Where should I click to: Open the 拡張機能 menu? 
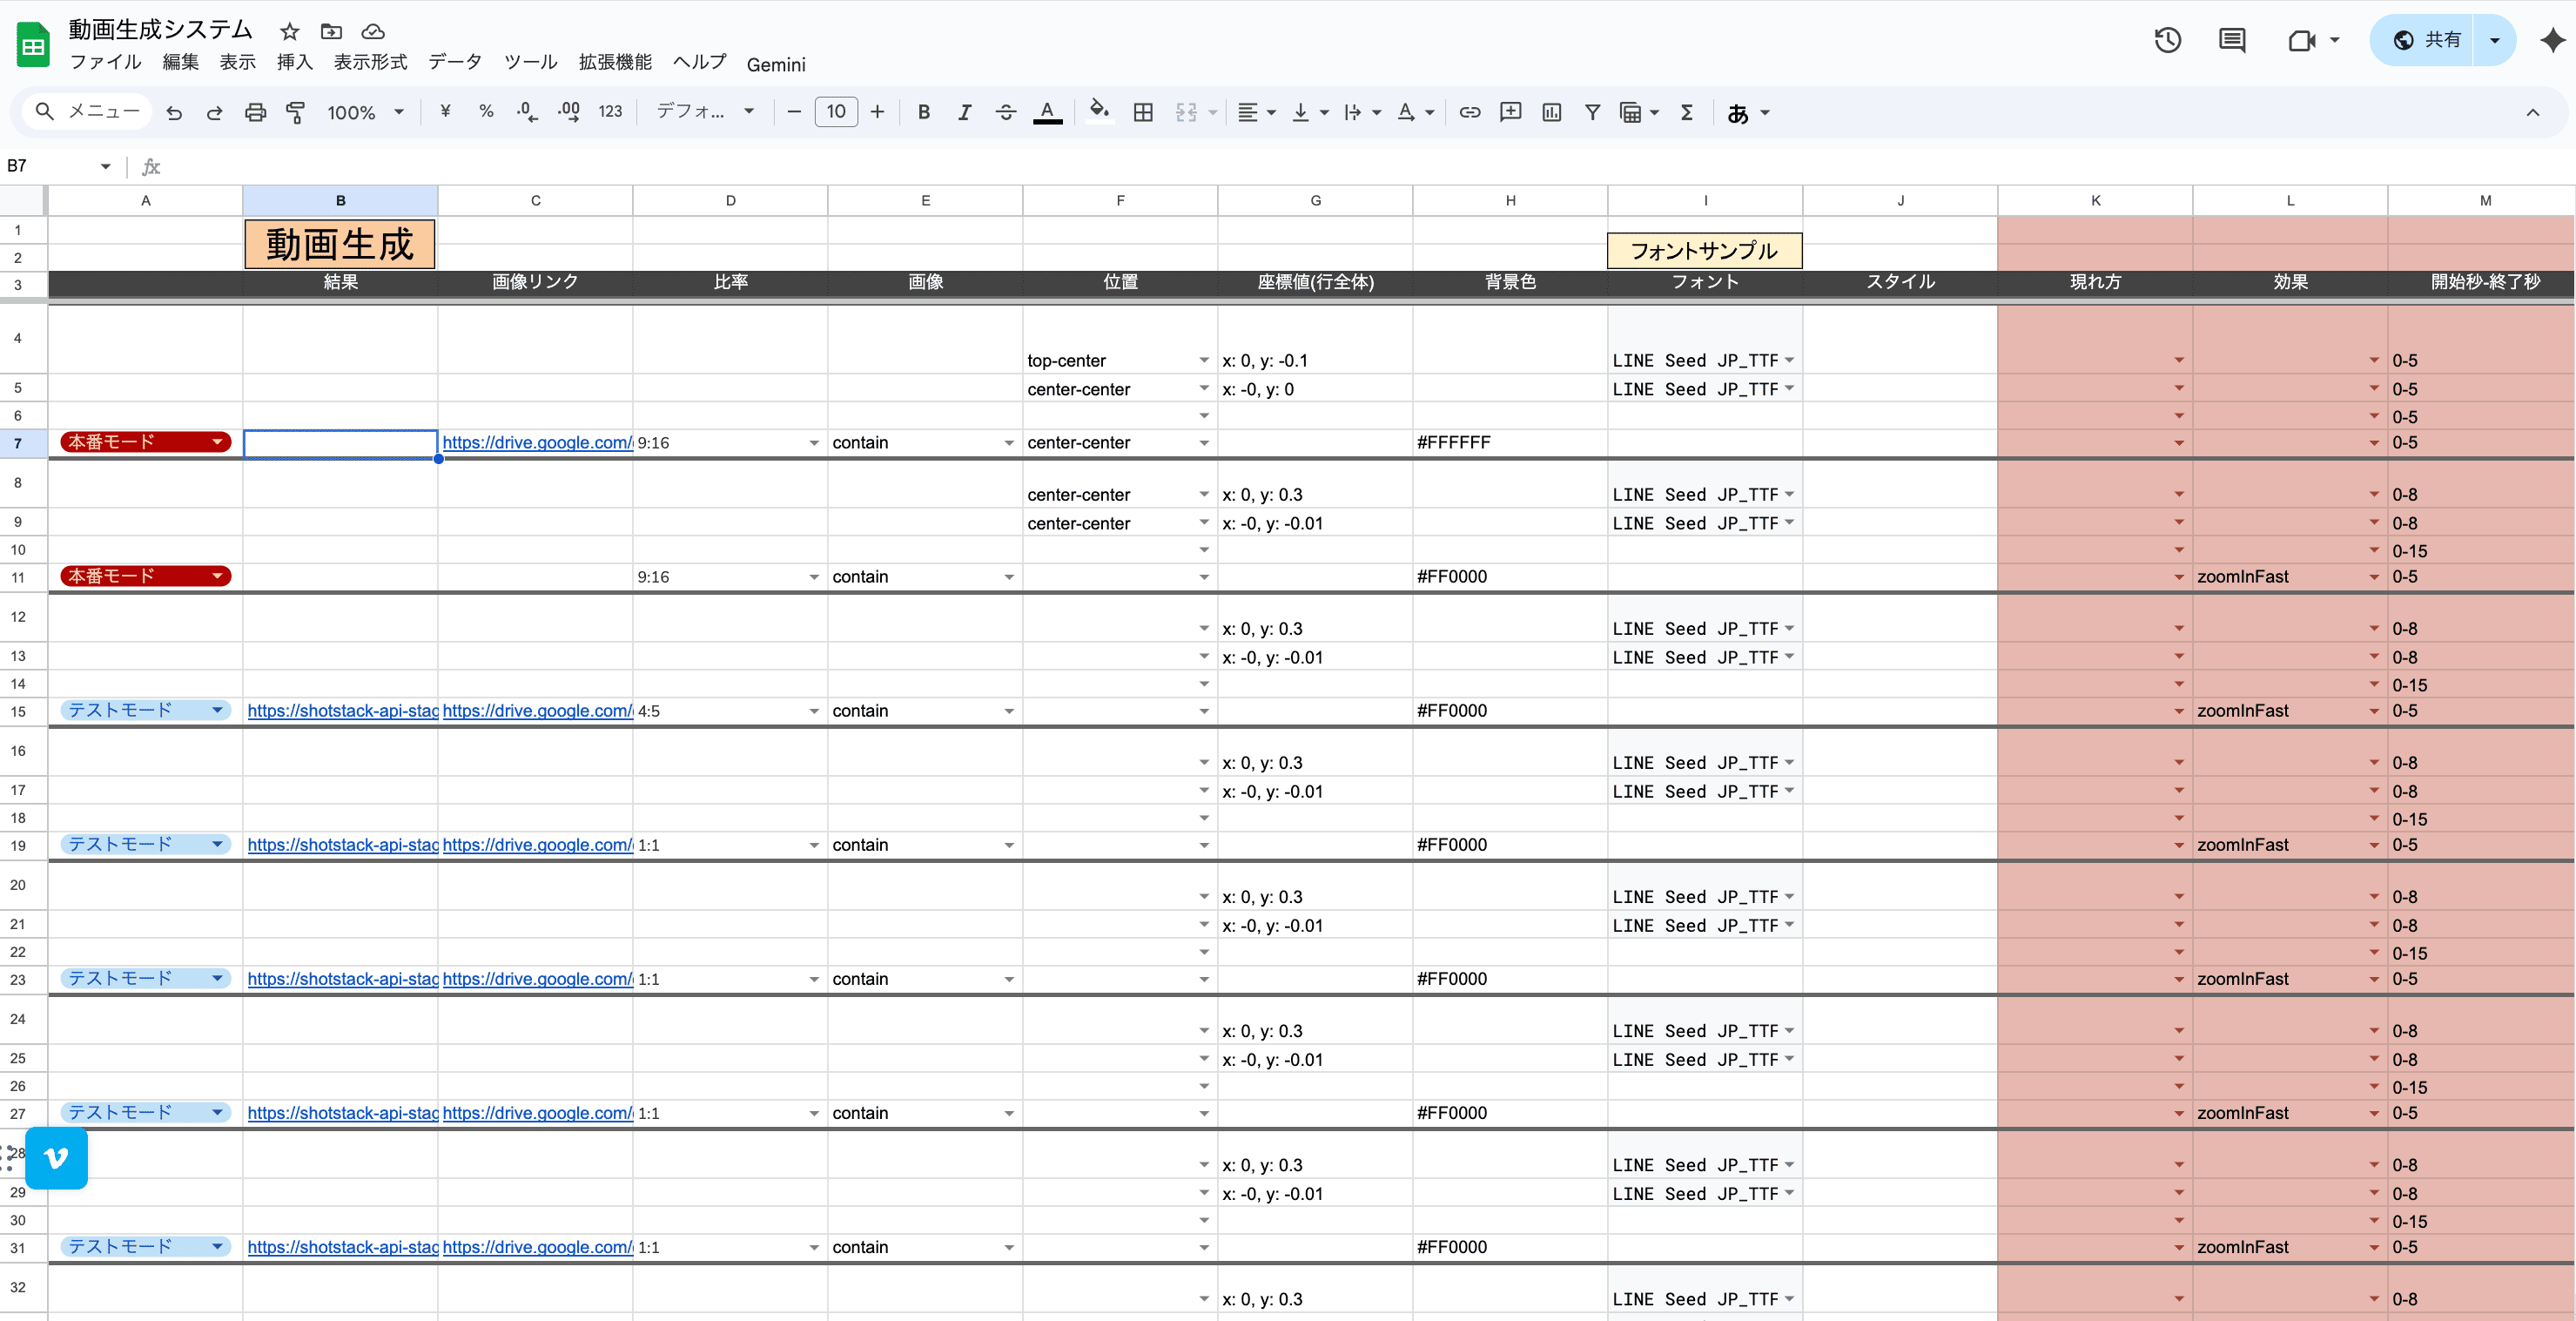[614, 62]
